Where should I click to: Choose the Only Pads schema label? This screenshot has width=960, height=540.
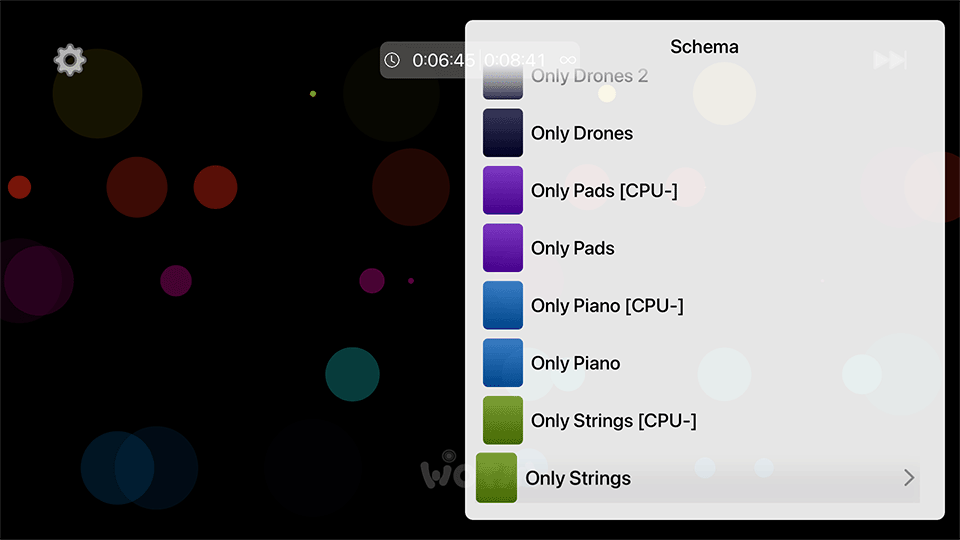pyautogui.click(x=573, y=248)
